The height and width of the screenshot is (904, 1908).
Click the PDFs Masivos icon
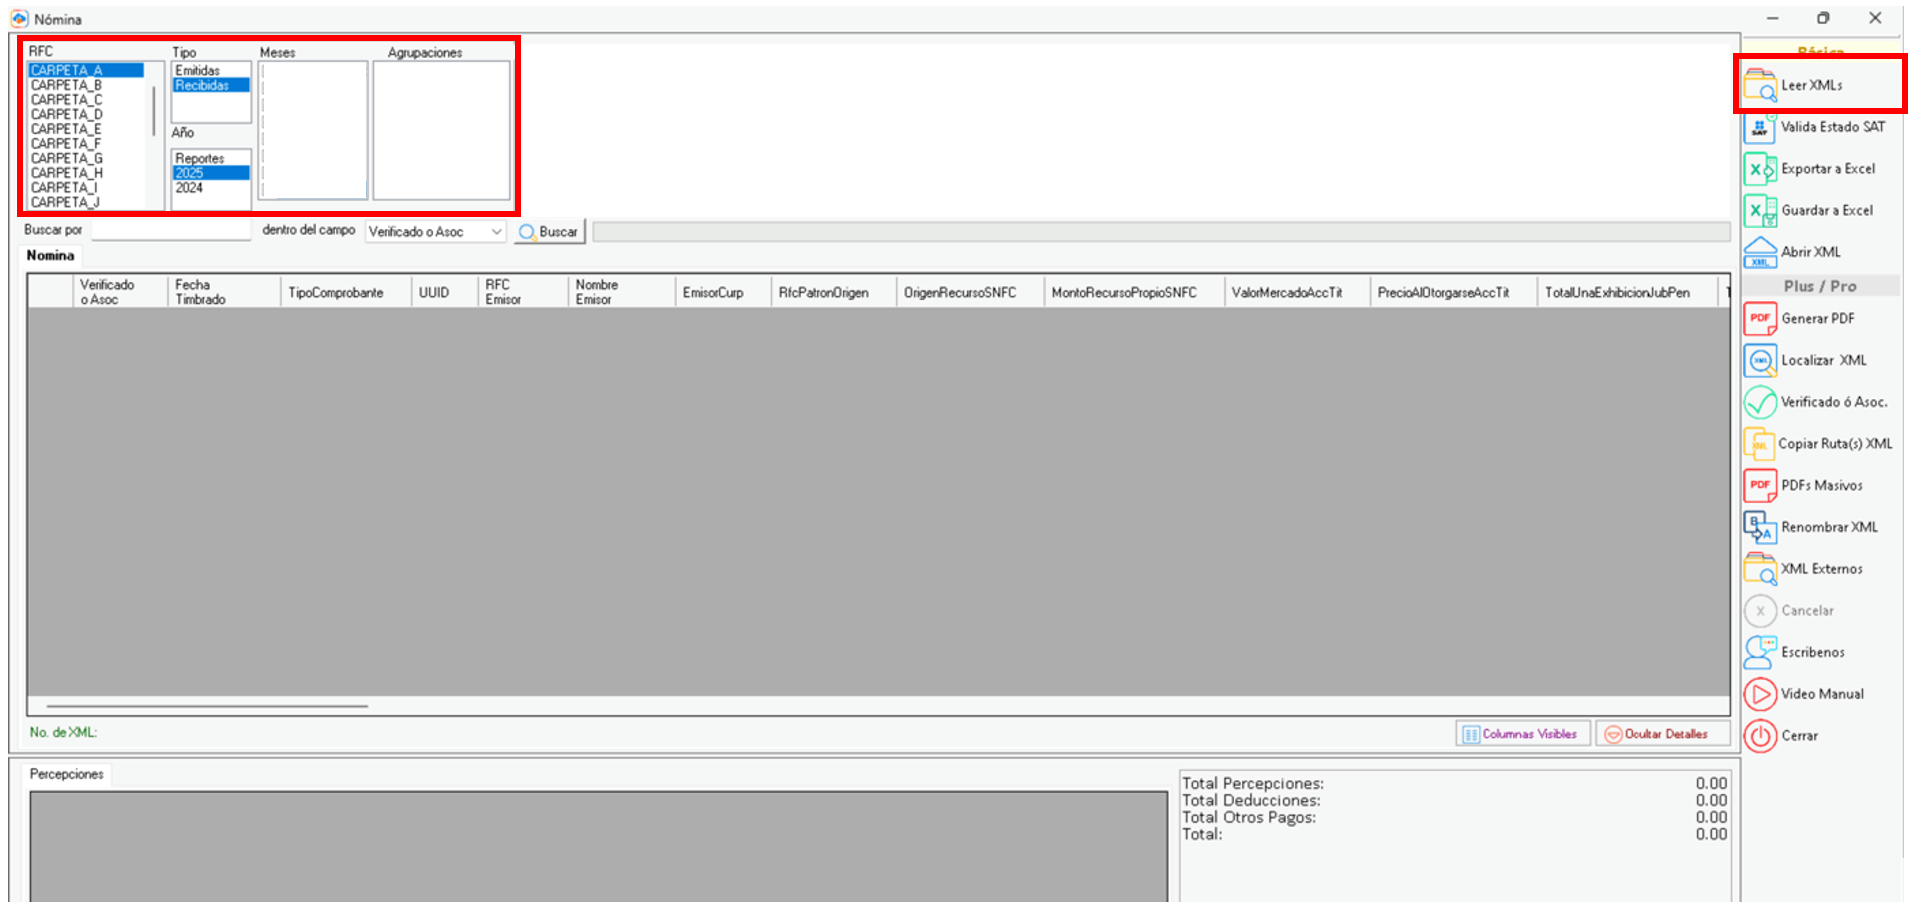1760,486
